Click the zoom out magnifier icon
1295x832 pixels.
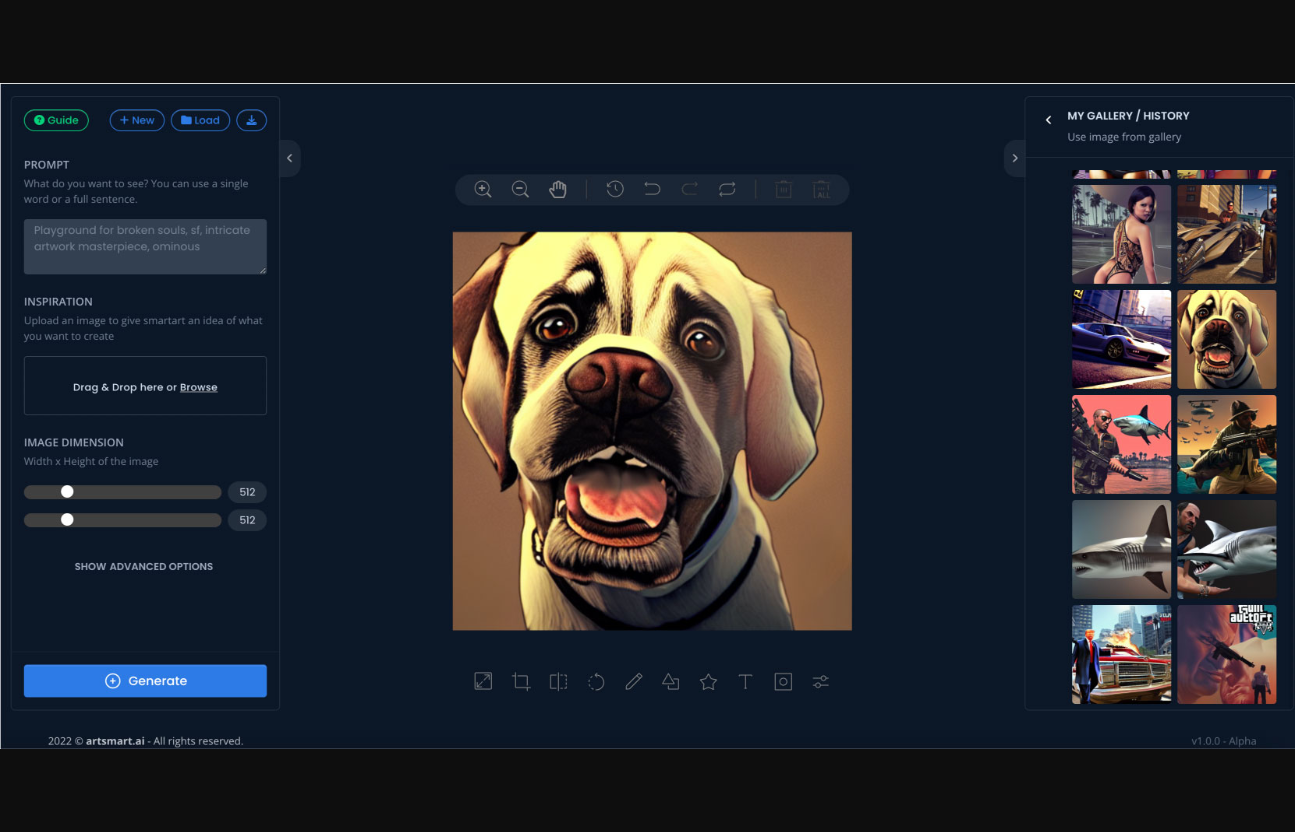[x=520, y=190]
